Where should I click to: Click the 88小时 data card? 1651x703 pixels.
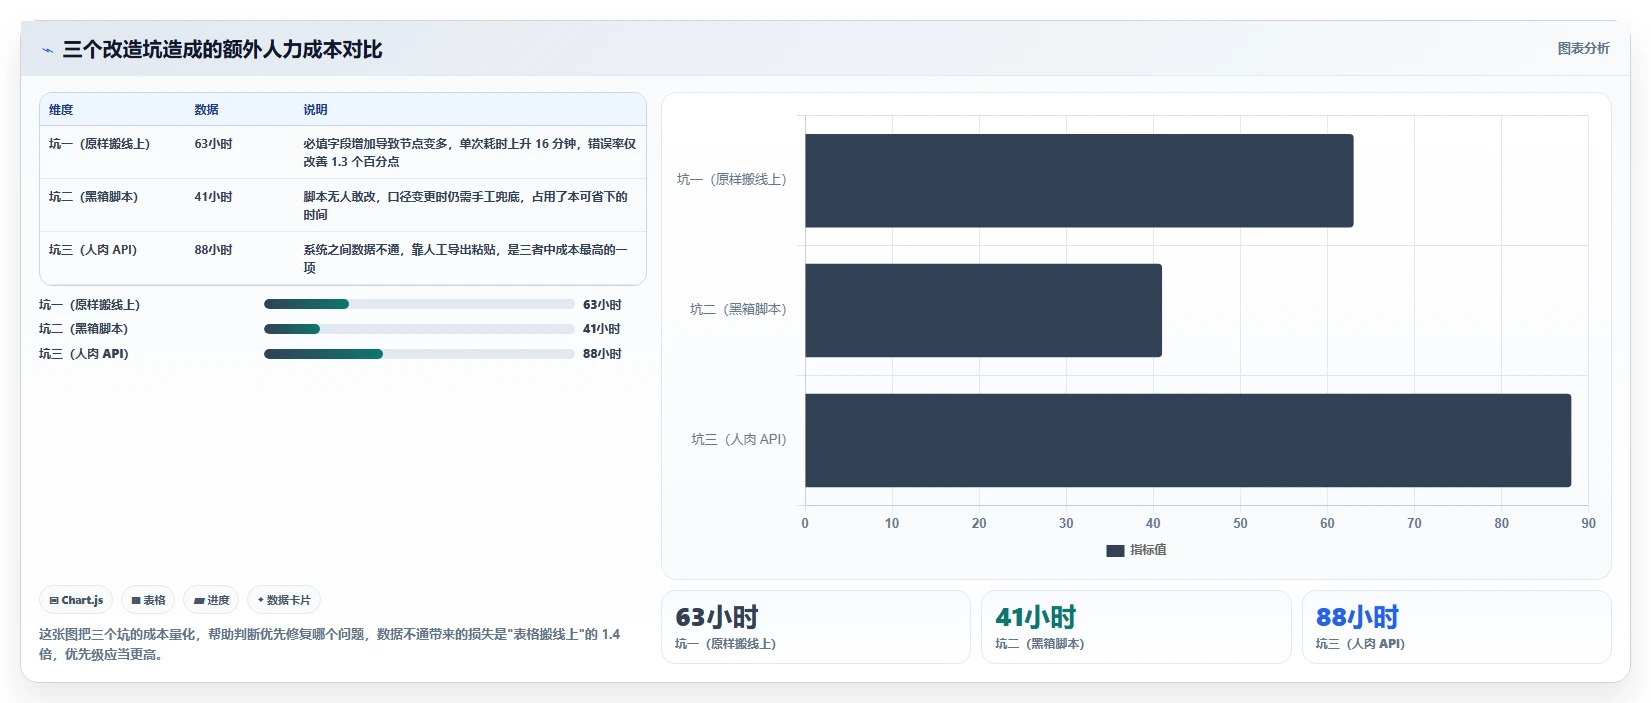pyautogui.click(x=1456, y=627)
